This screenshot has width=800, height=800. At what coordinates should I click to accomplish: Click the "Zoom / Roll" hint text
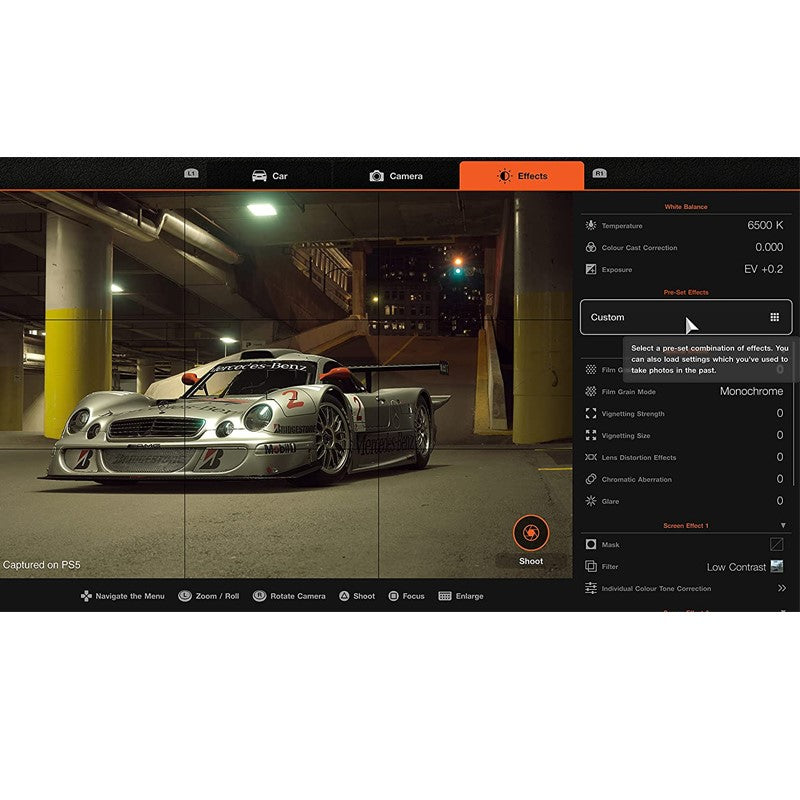[217, 596]
